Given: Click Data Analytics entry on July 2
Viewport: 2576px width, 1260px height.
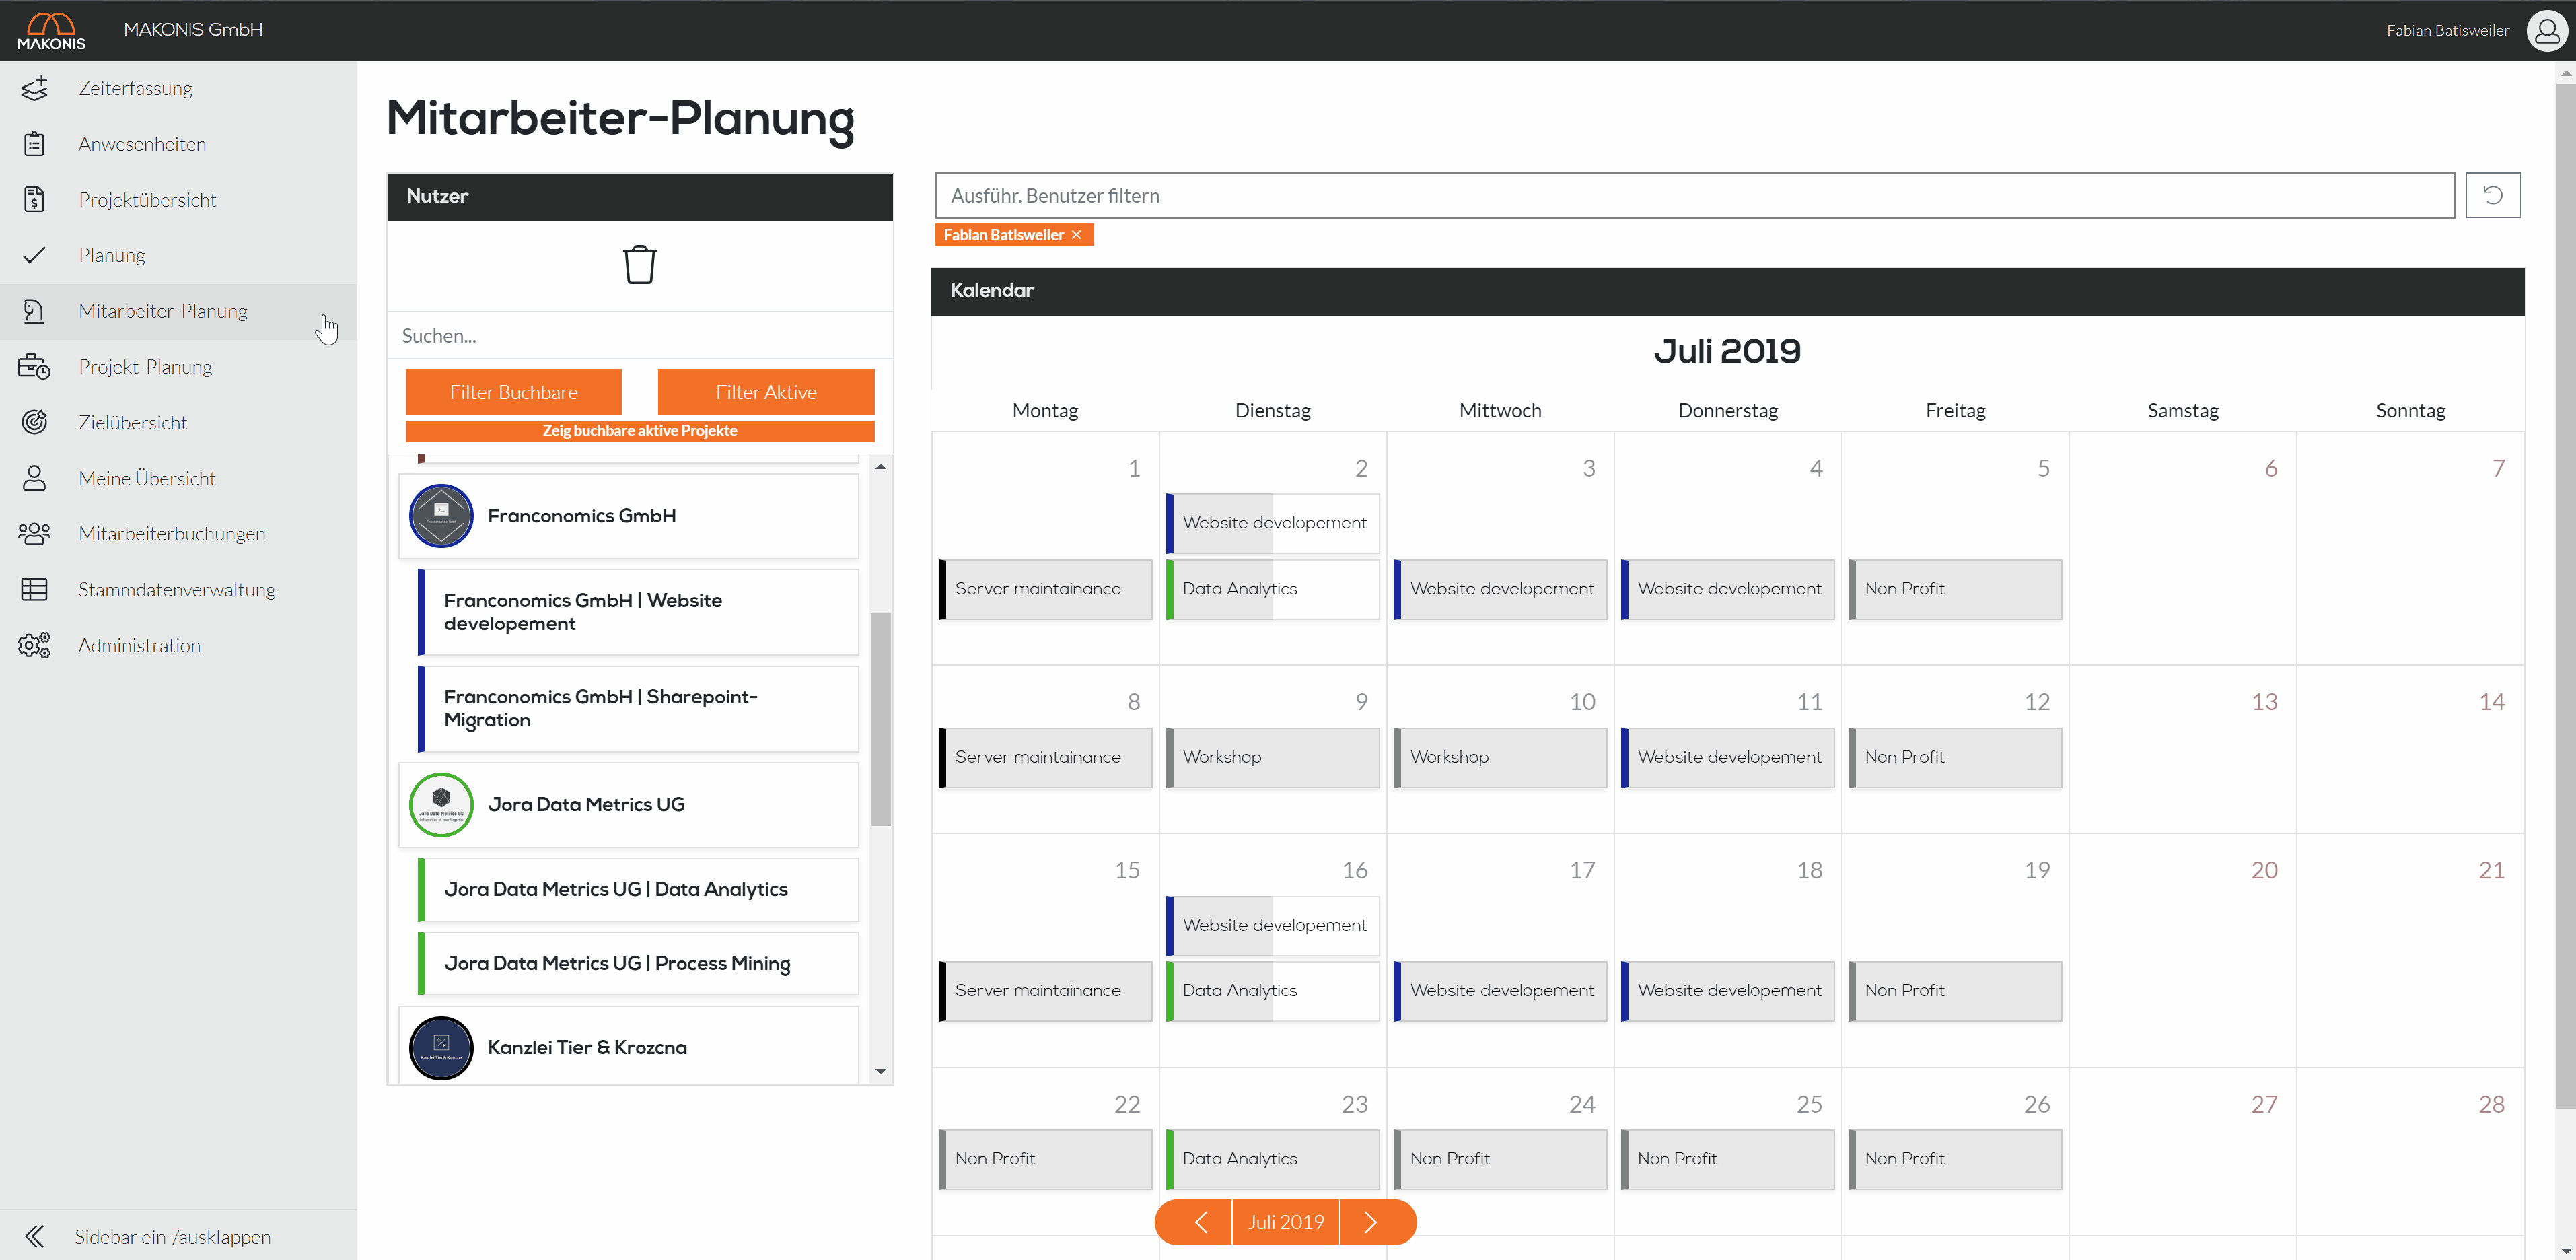Looking at the screenshot, I should [x=1273, y=589].
